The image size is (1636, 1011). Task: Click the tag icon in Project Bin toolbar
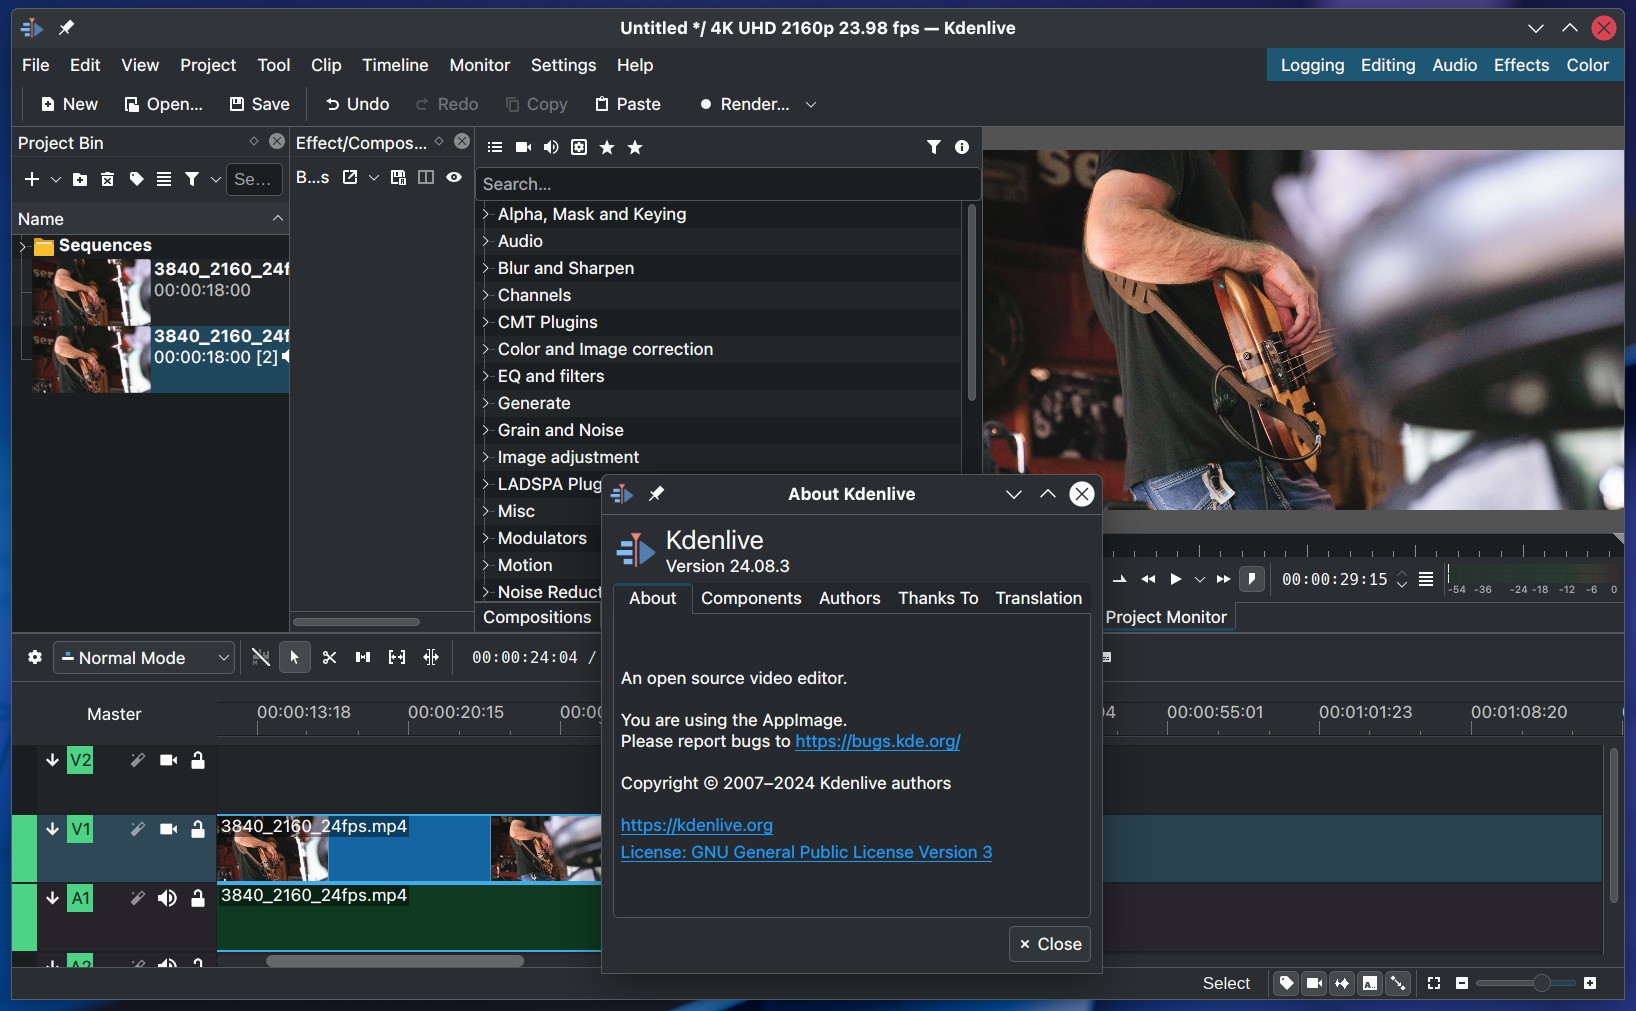pyautogui.click(x=136, y=179)
